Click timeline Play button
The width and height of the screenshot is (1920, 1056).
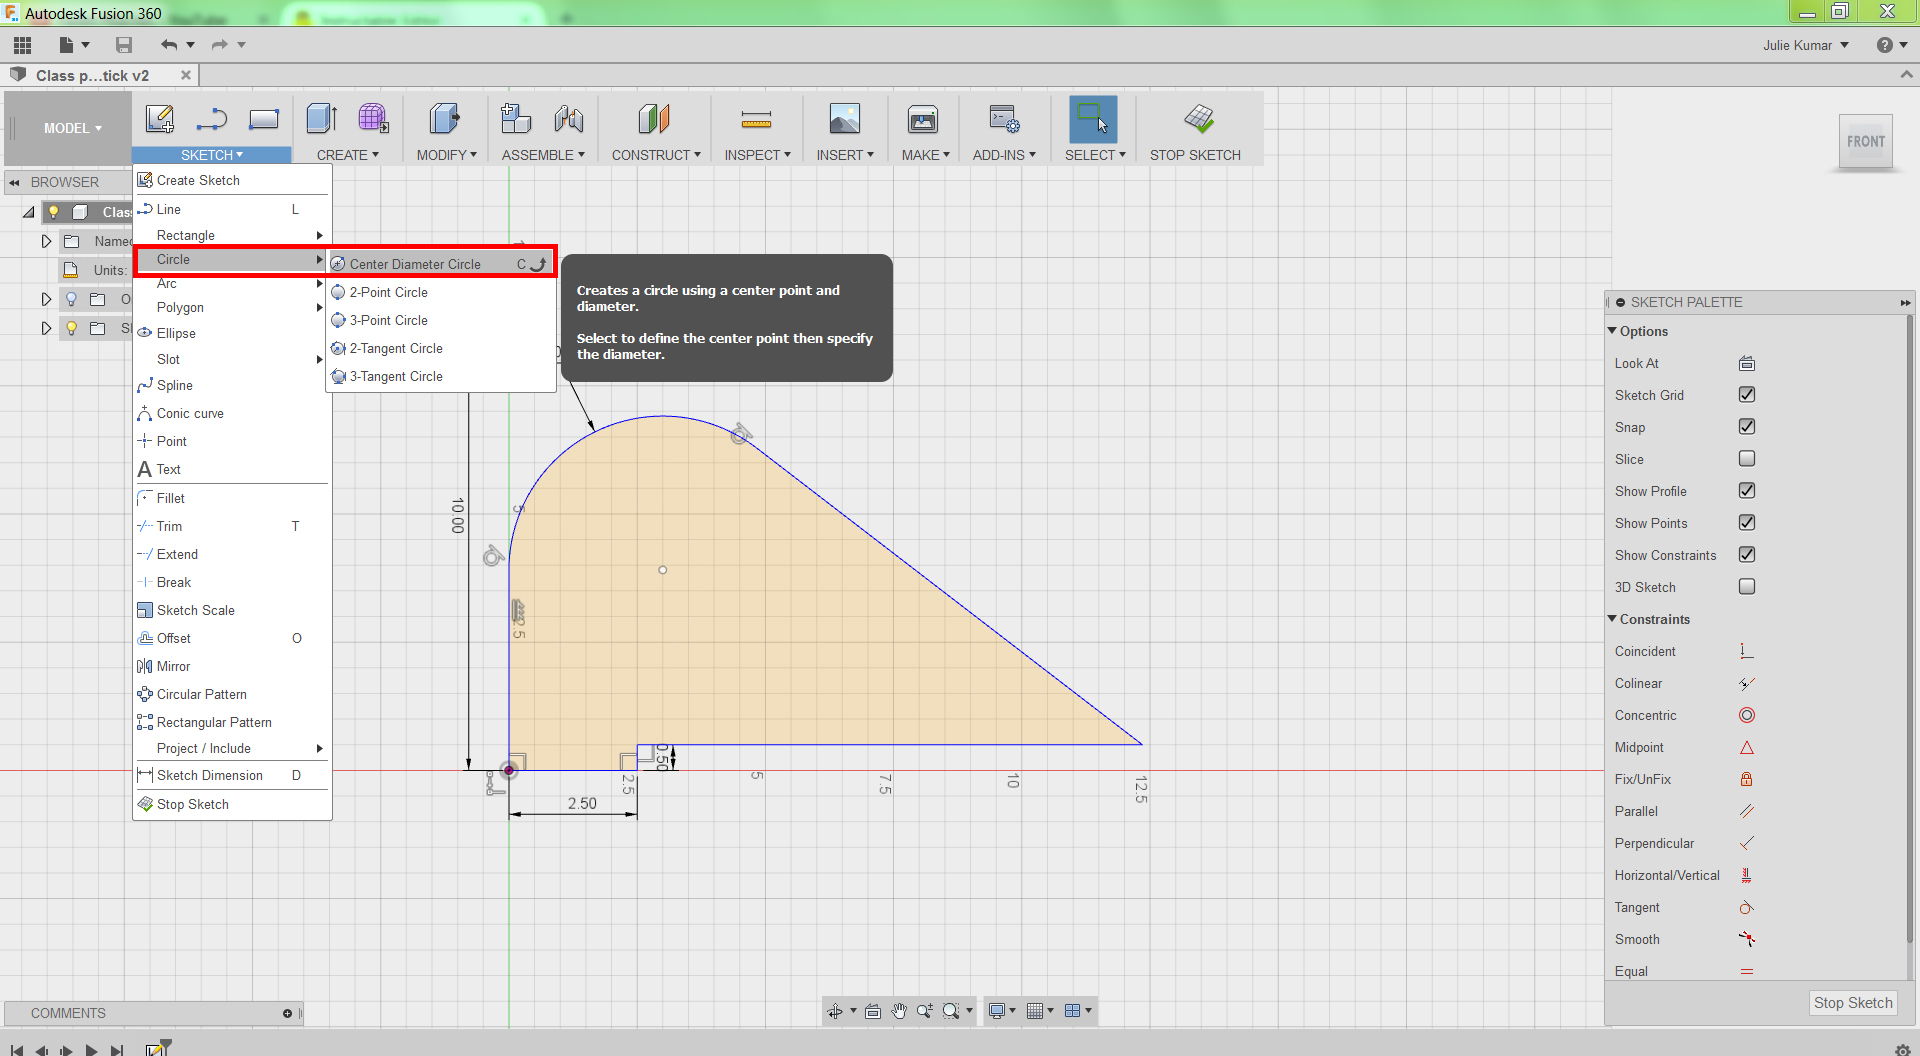tap(91, 1049)
